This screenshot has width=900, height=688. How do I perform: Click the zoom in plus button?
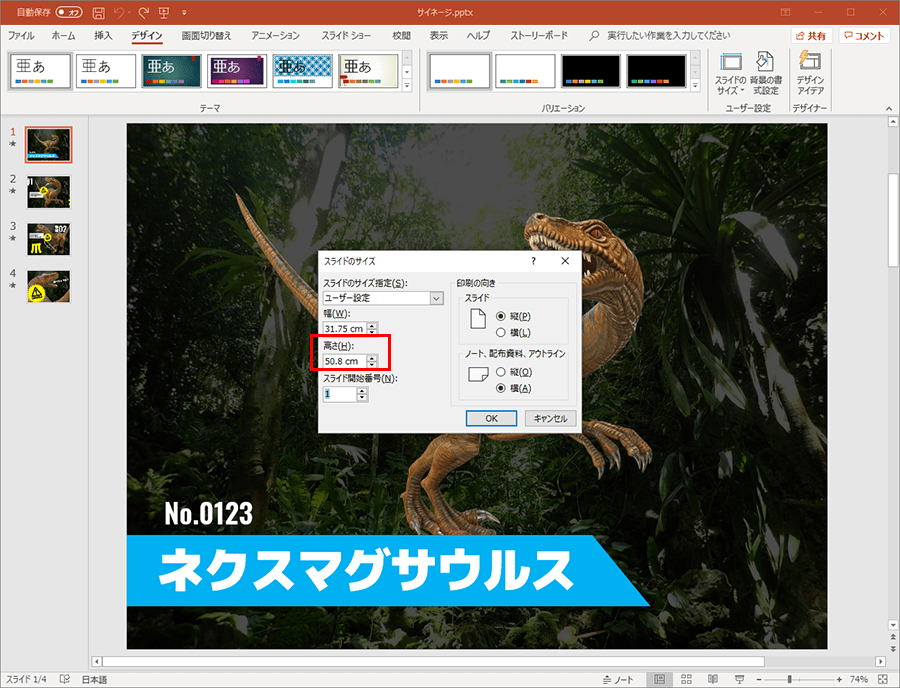coord(839,679)
